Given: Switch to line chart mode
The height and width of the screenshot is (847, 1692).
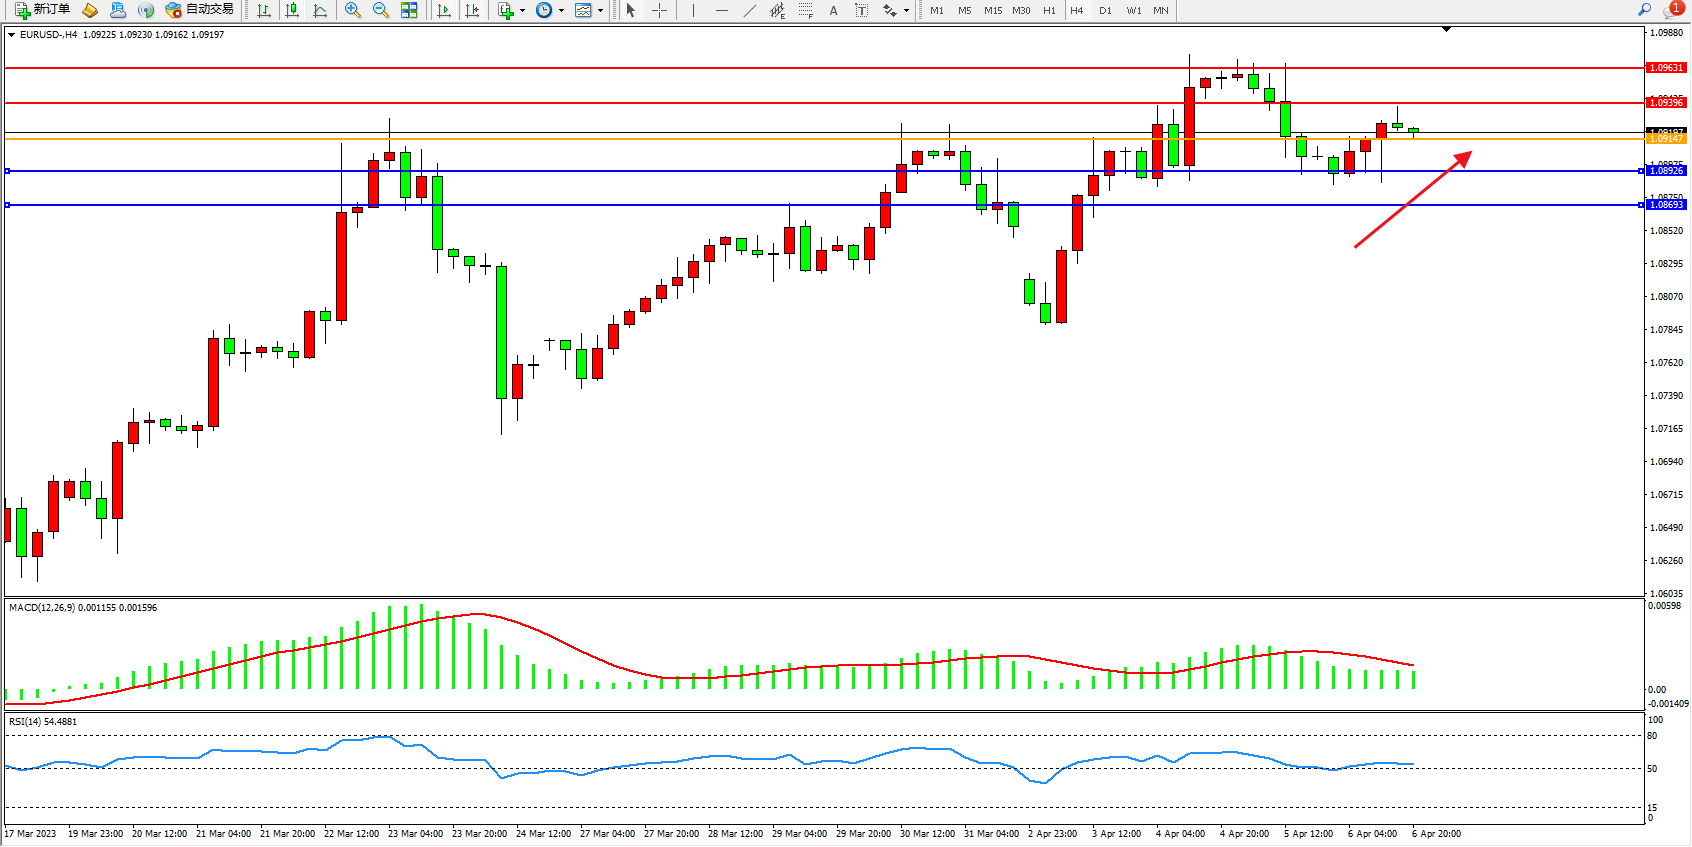Looking at the screenshot, I should pyautogui.click(x=320, y=10).
